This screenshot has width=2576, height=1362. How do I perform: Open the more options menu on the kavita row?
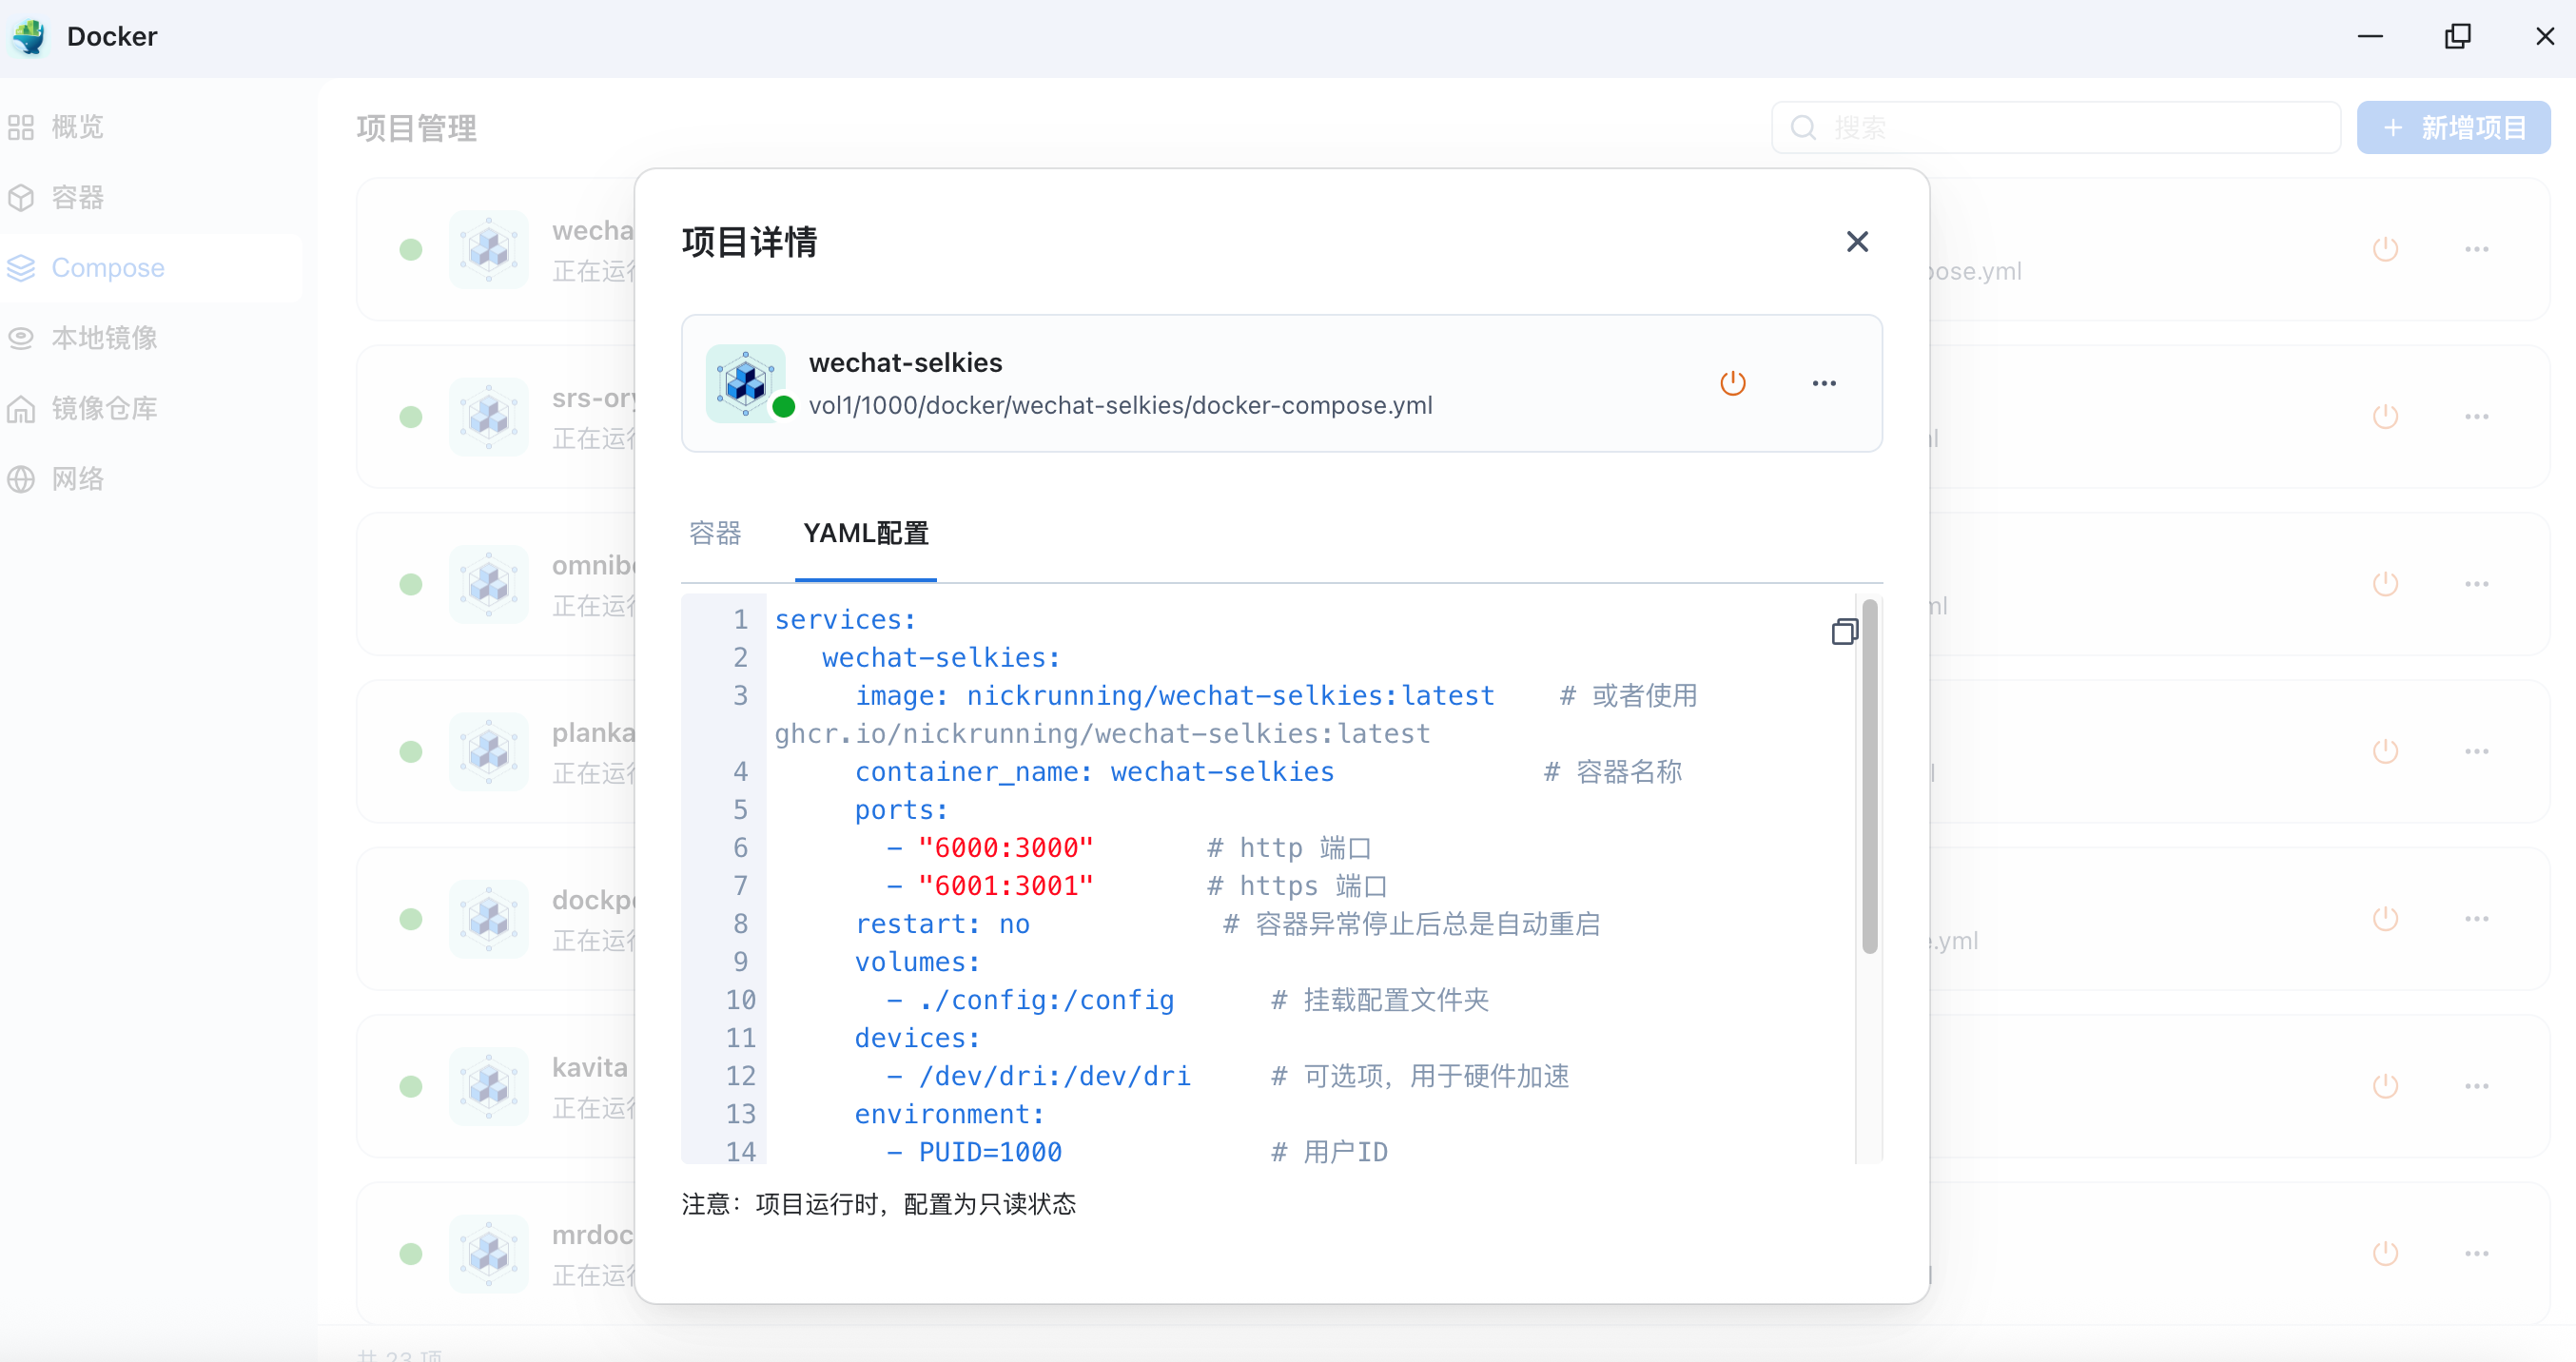pyautogui.click(x=2476, y=1086)
